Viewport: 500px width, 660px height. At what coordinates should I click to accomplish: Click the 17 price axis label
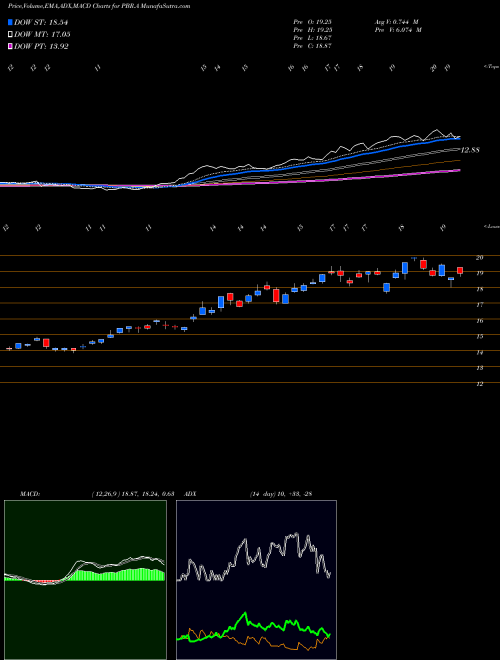(479, 305)
